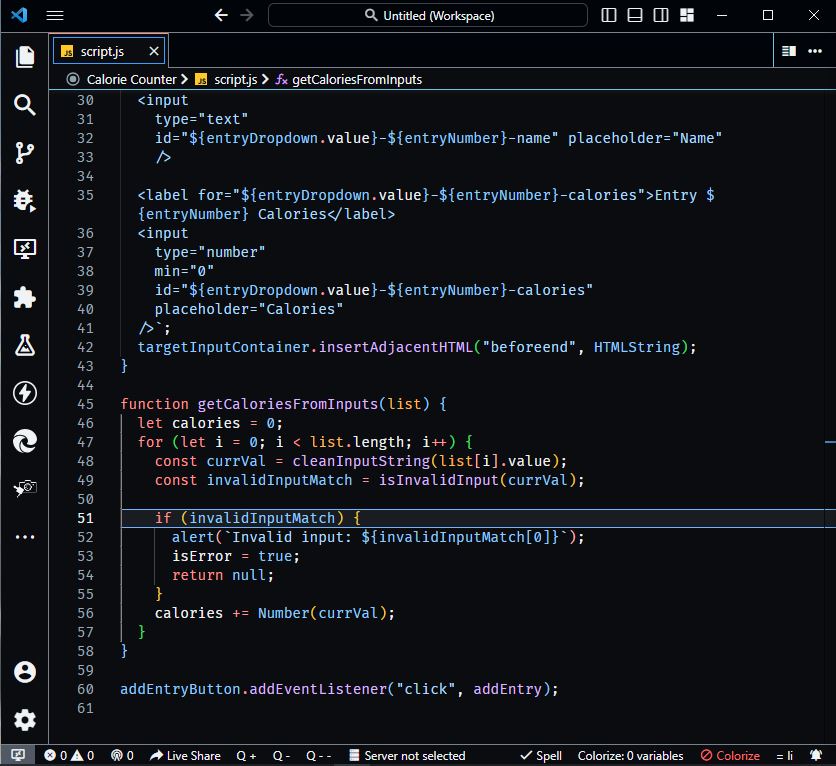Show additional views ellipsis in activity bar
The height and width of the screenshot is (766, 836).
pyautogui.click(x=25, y=537)
